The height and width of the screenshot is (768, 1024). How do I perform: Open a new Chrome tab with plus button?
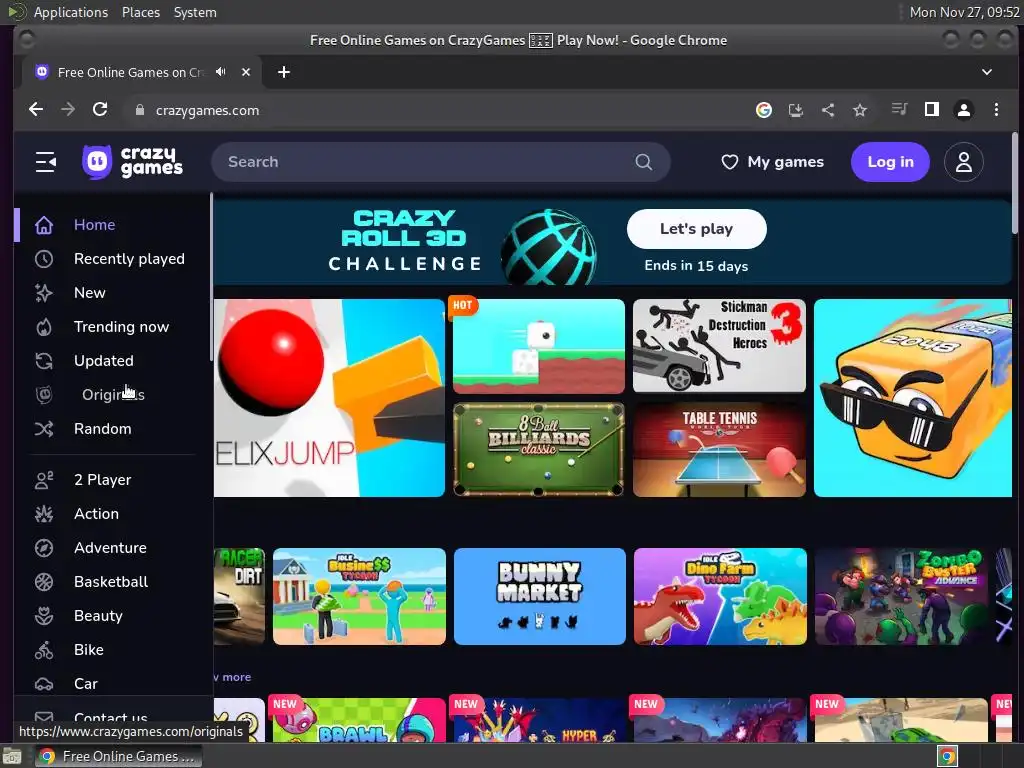[x=283, y=72]
